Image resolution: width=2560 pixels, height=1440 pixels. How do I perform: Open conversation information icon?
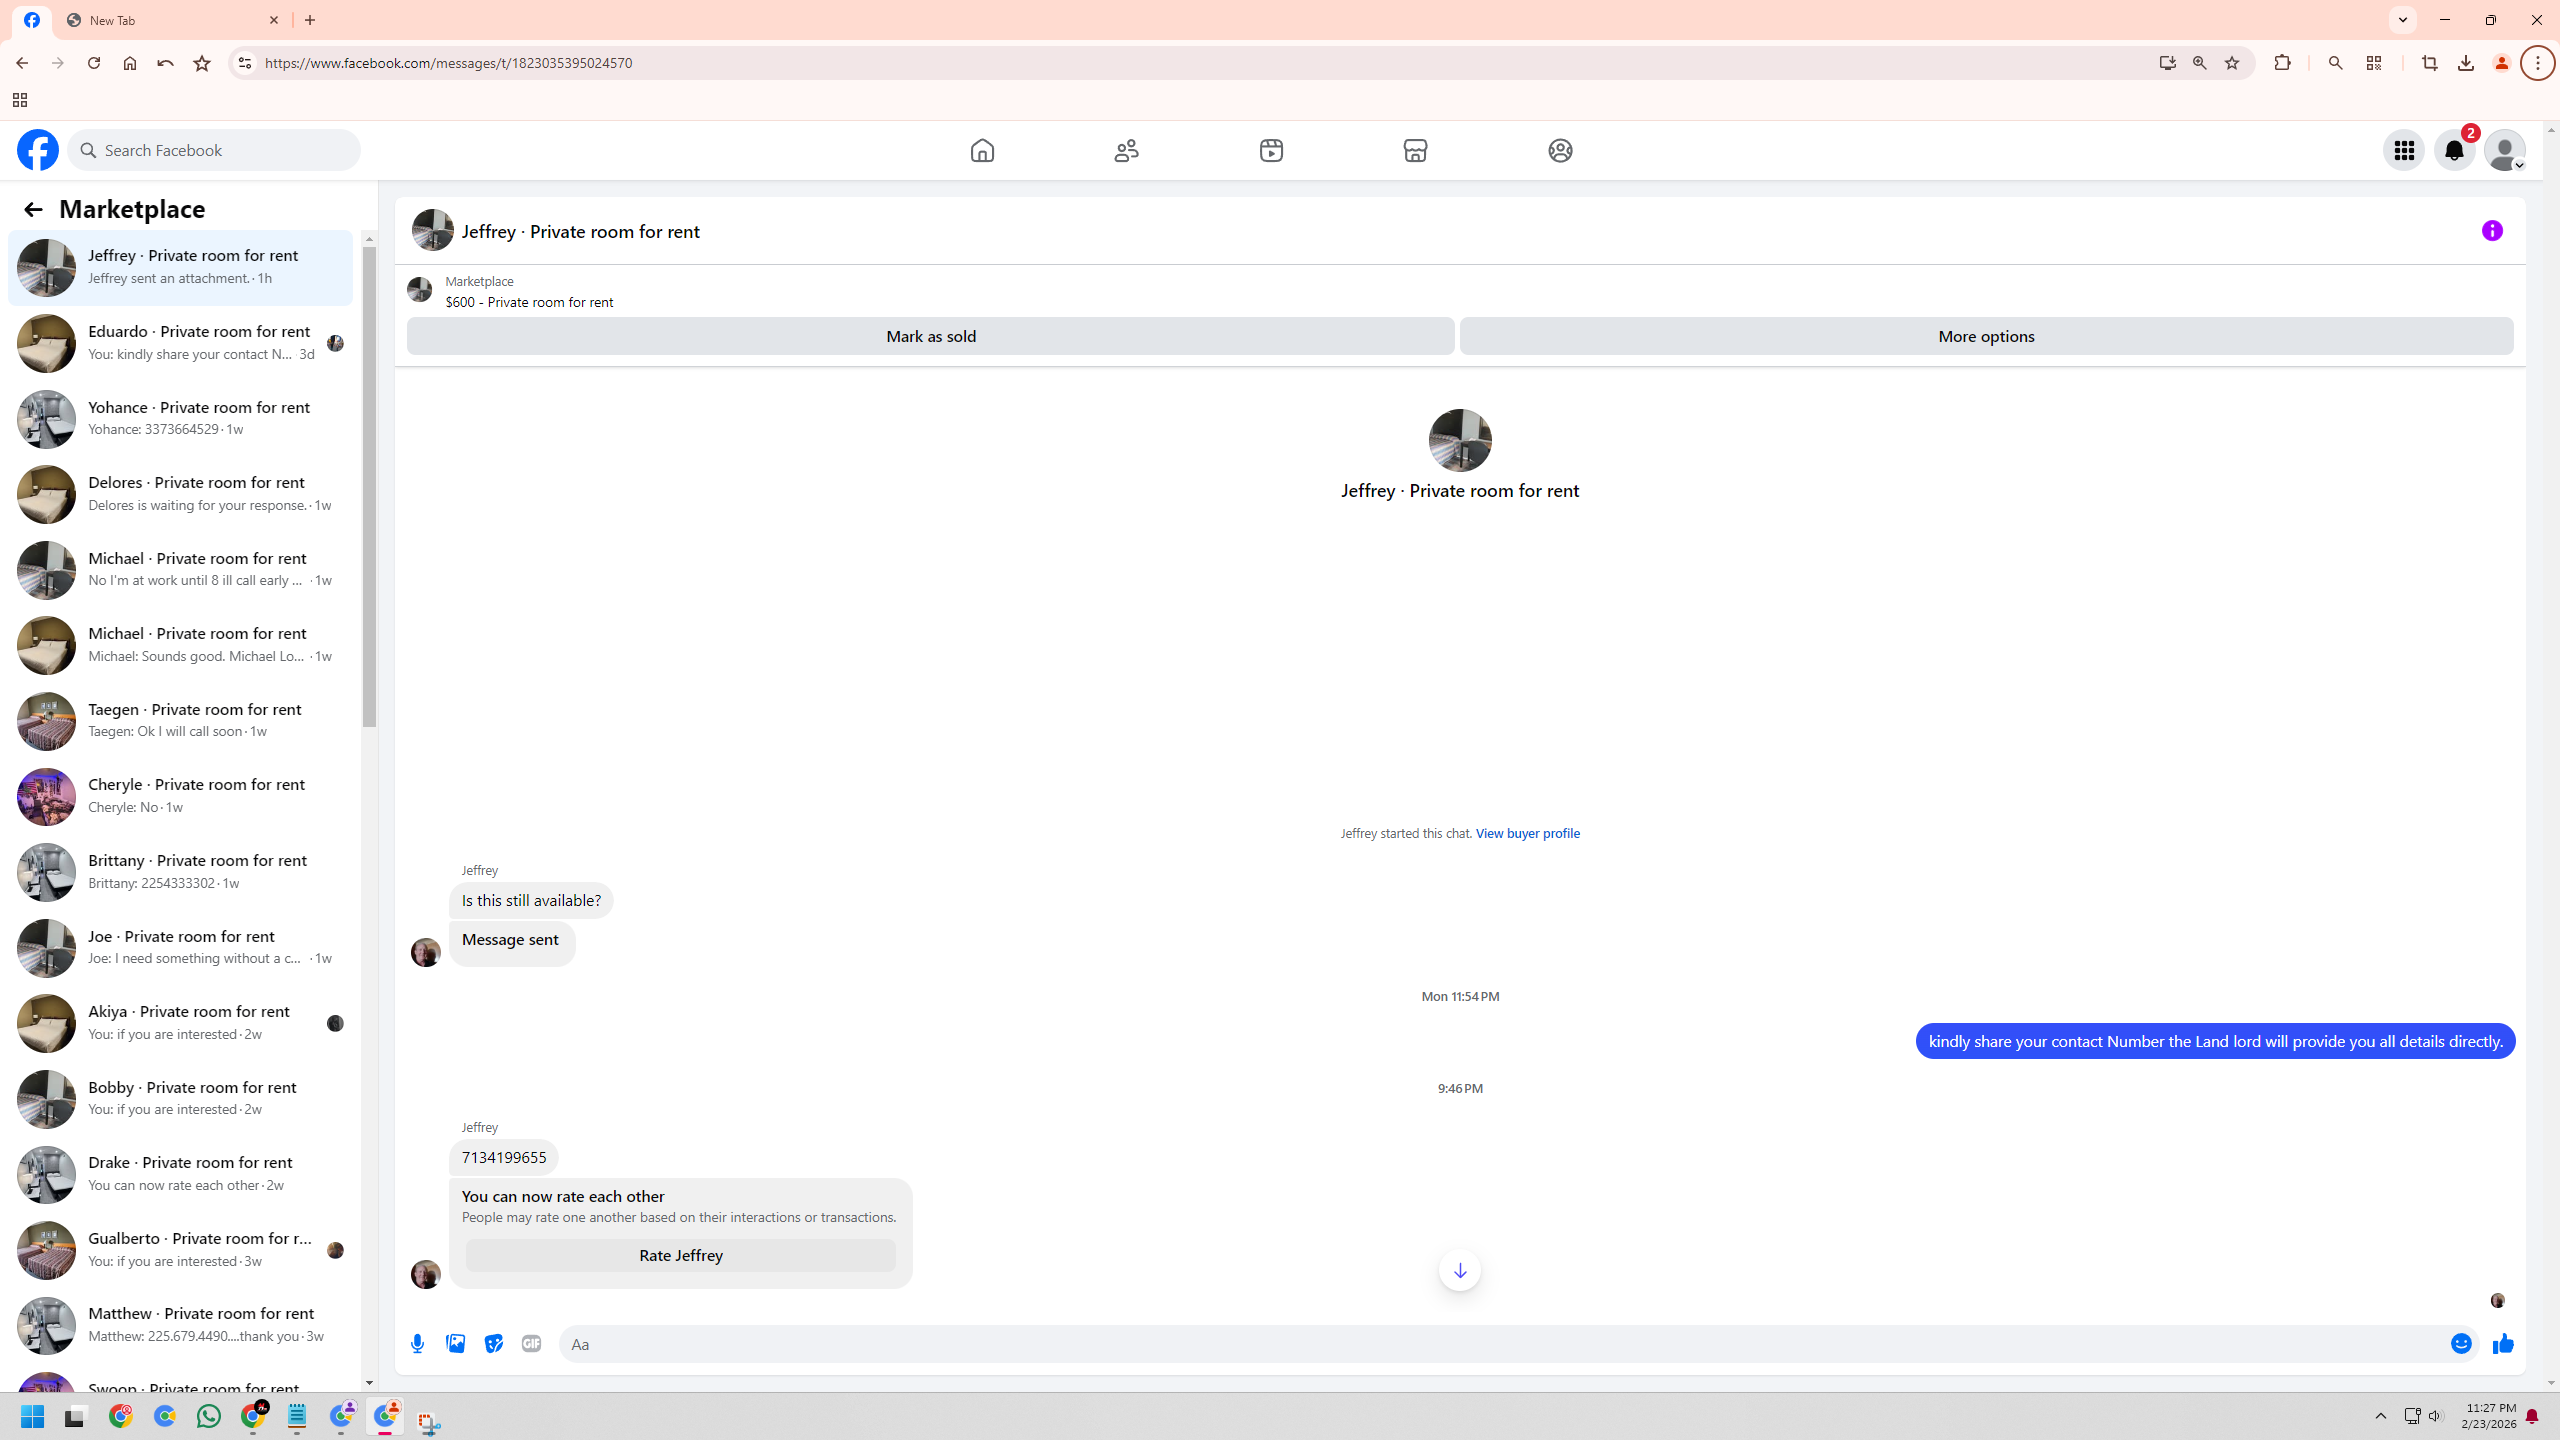pyautogui.click(x=2492, y=231)
